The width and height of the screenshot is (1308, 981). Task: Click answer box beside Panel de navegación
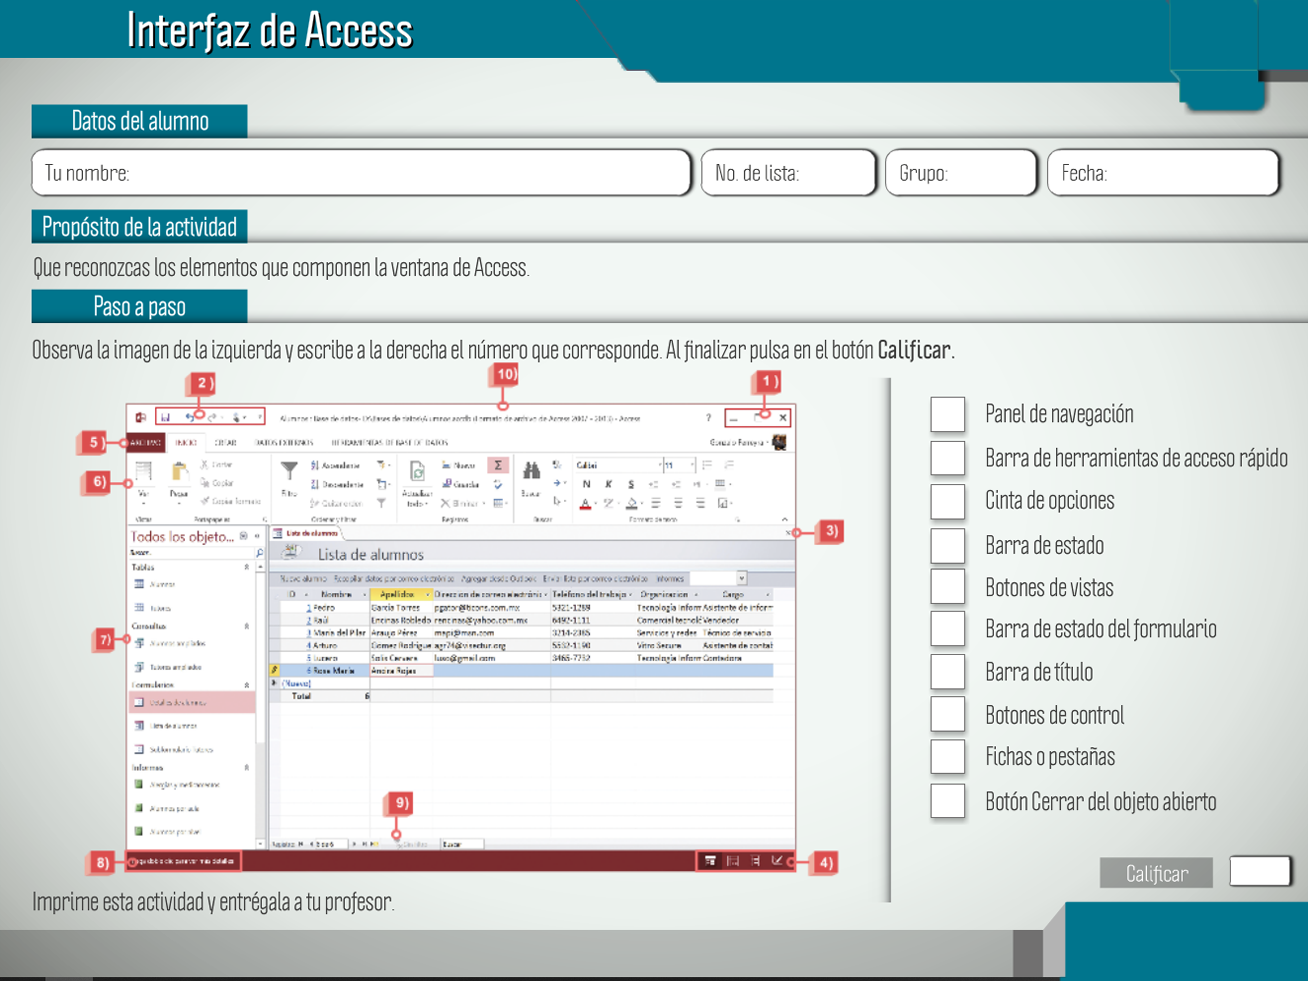947,414
